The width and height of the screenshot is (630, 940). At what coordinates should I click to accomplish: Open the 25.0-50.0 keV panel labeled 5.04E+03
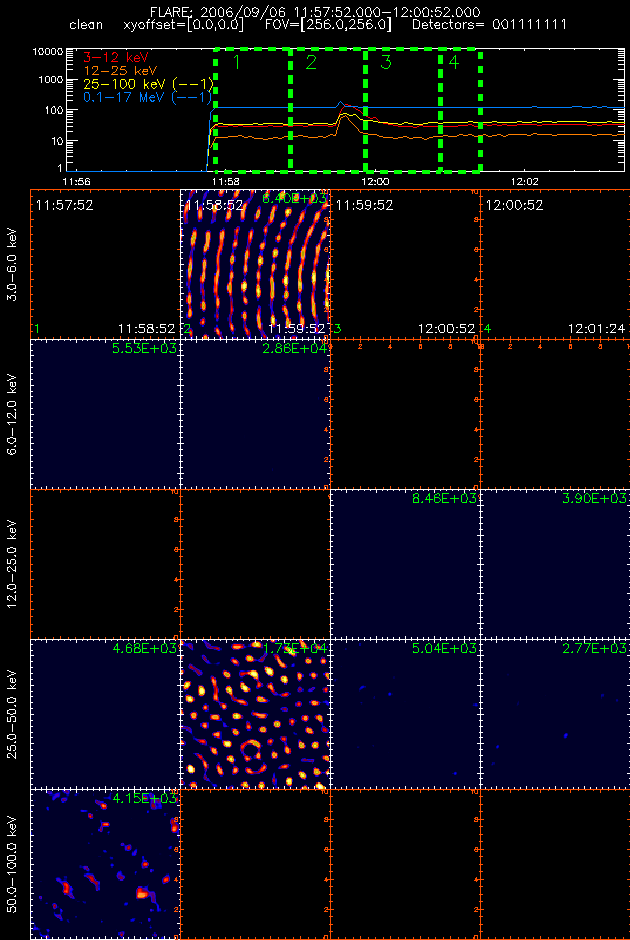point(405,713)
